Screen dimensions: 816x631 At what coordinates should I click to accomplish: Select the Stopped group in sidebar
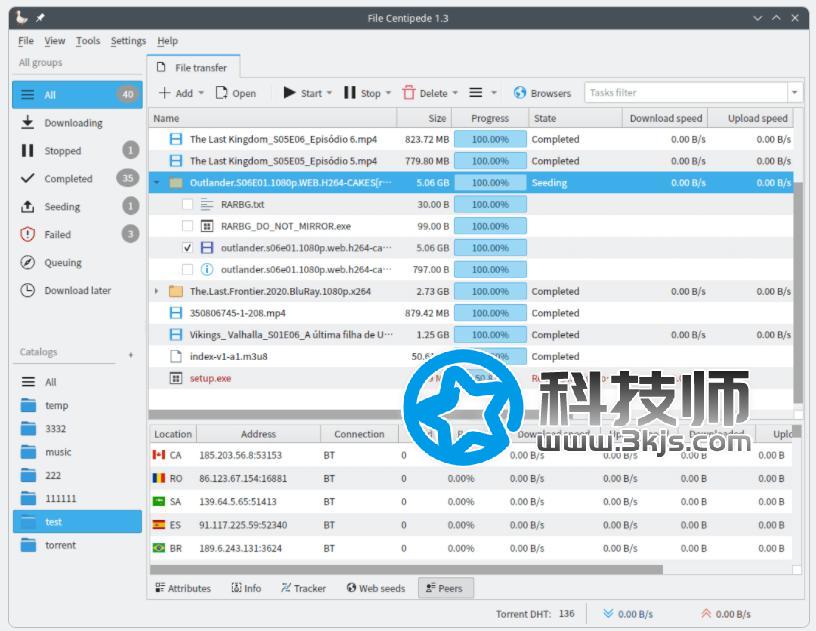(77, 151)
